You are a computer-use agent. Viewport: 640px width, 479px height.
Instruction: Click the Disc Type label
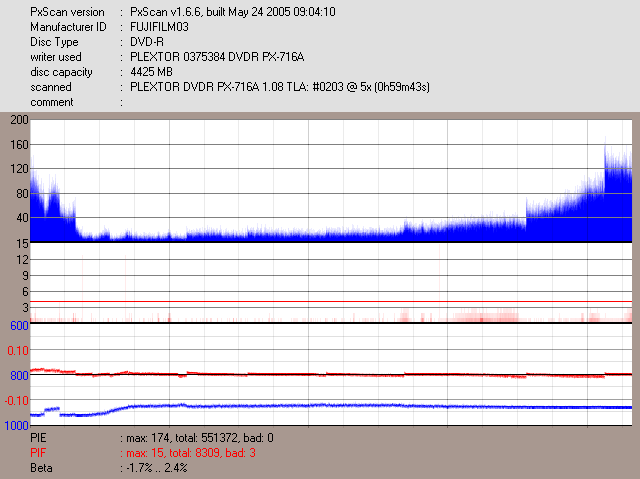(x=54, y=42)
